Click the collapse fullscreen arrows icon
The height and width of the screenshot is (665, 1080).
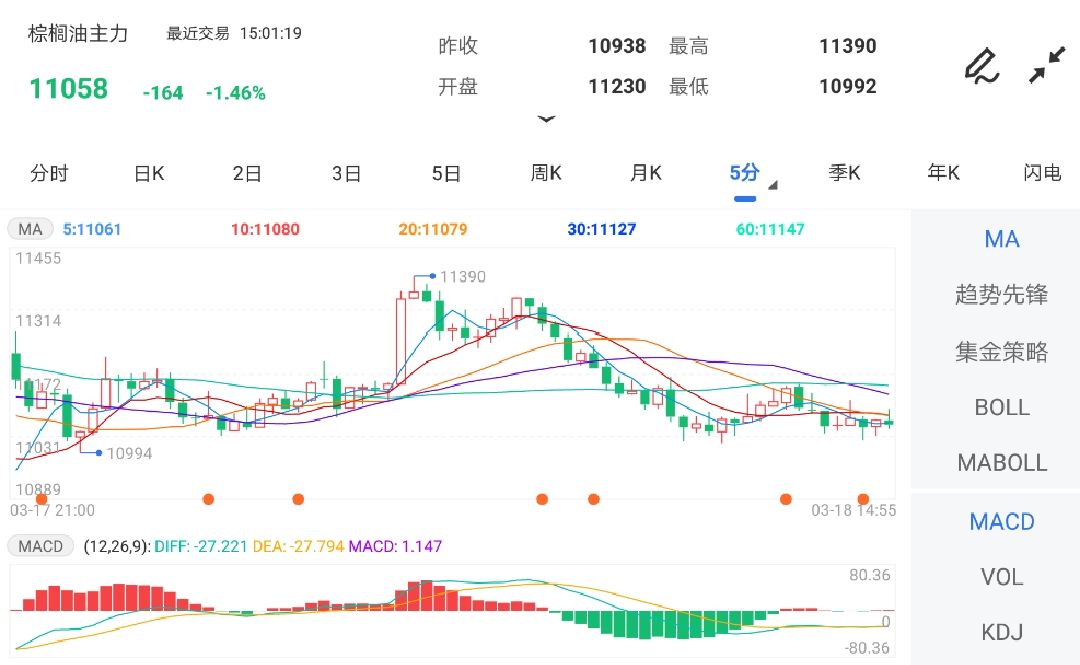[1047, 65]
